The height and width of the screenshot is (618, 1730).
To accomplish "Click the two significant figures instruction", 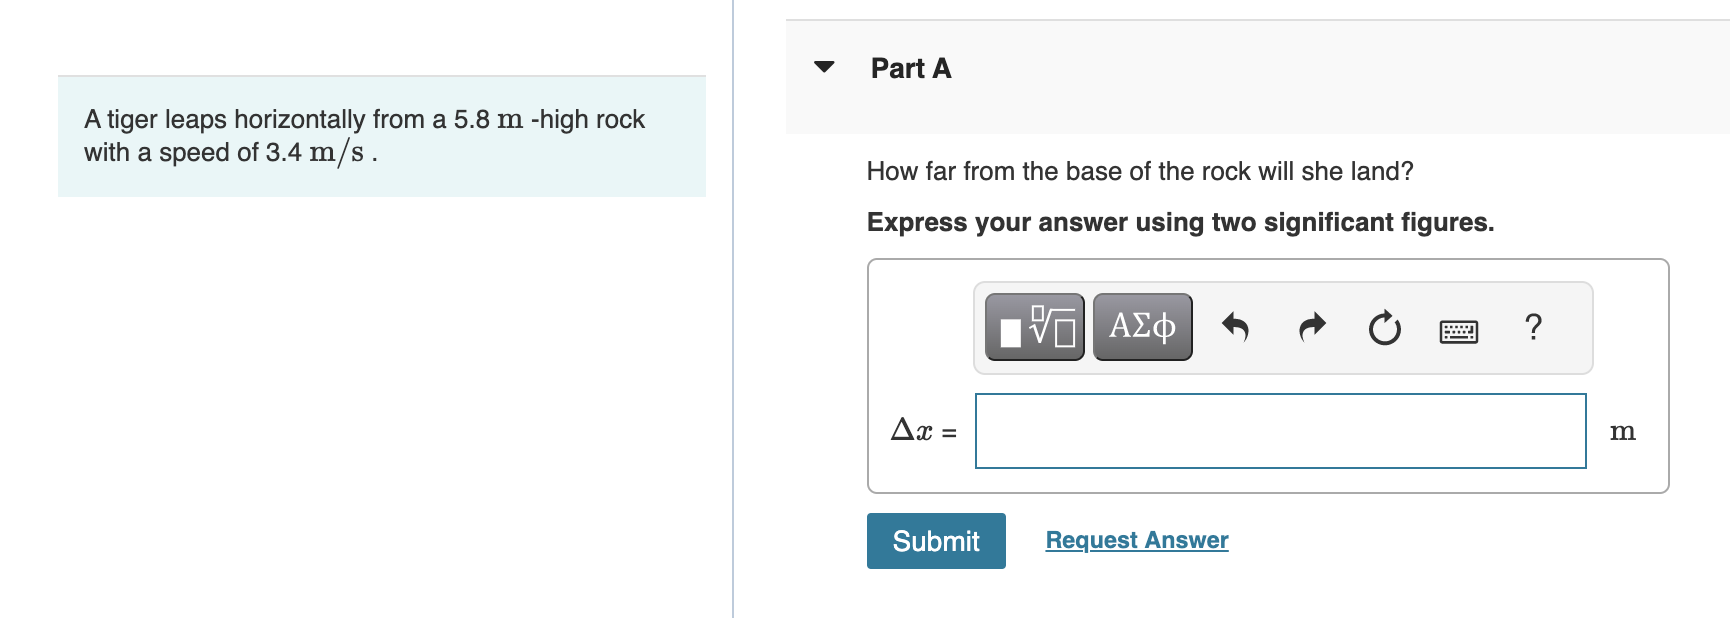I will (x=1180, y=222).
